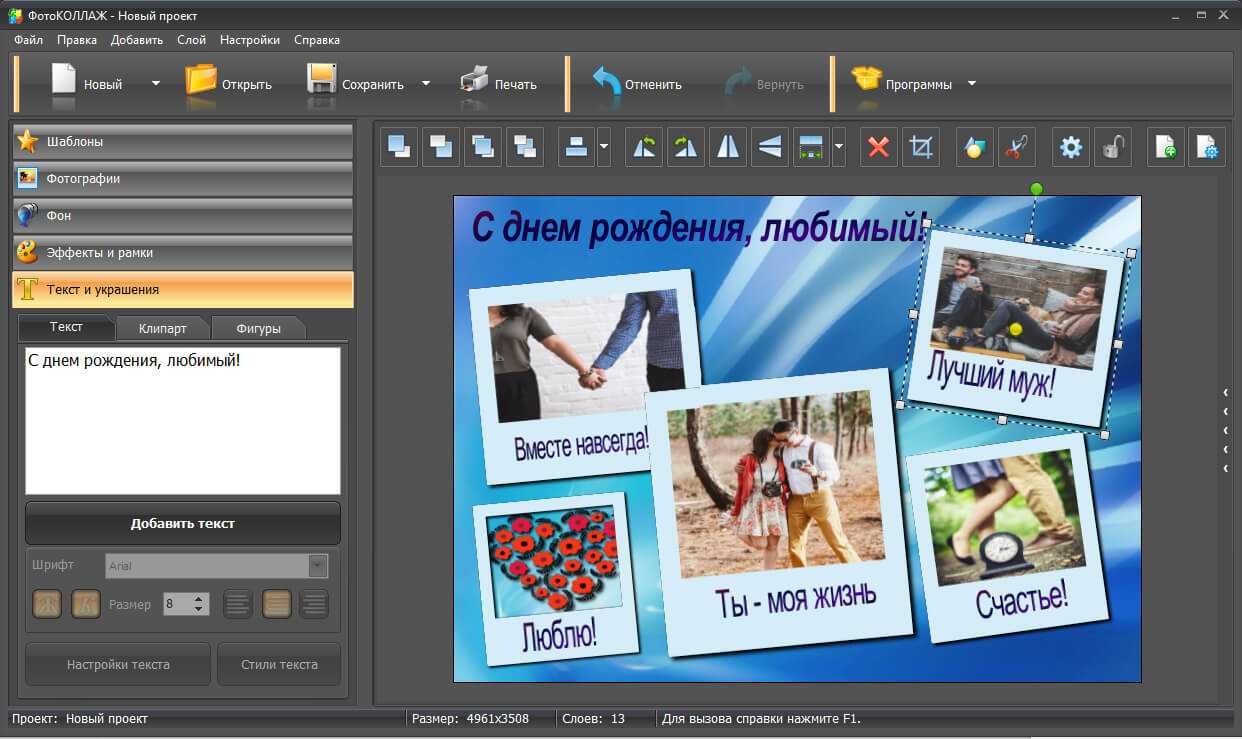The width and height of the screenshot is (1242, 739).
Task: Expand the Программы dropdown arrow
Action: (971, 84)
